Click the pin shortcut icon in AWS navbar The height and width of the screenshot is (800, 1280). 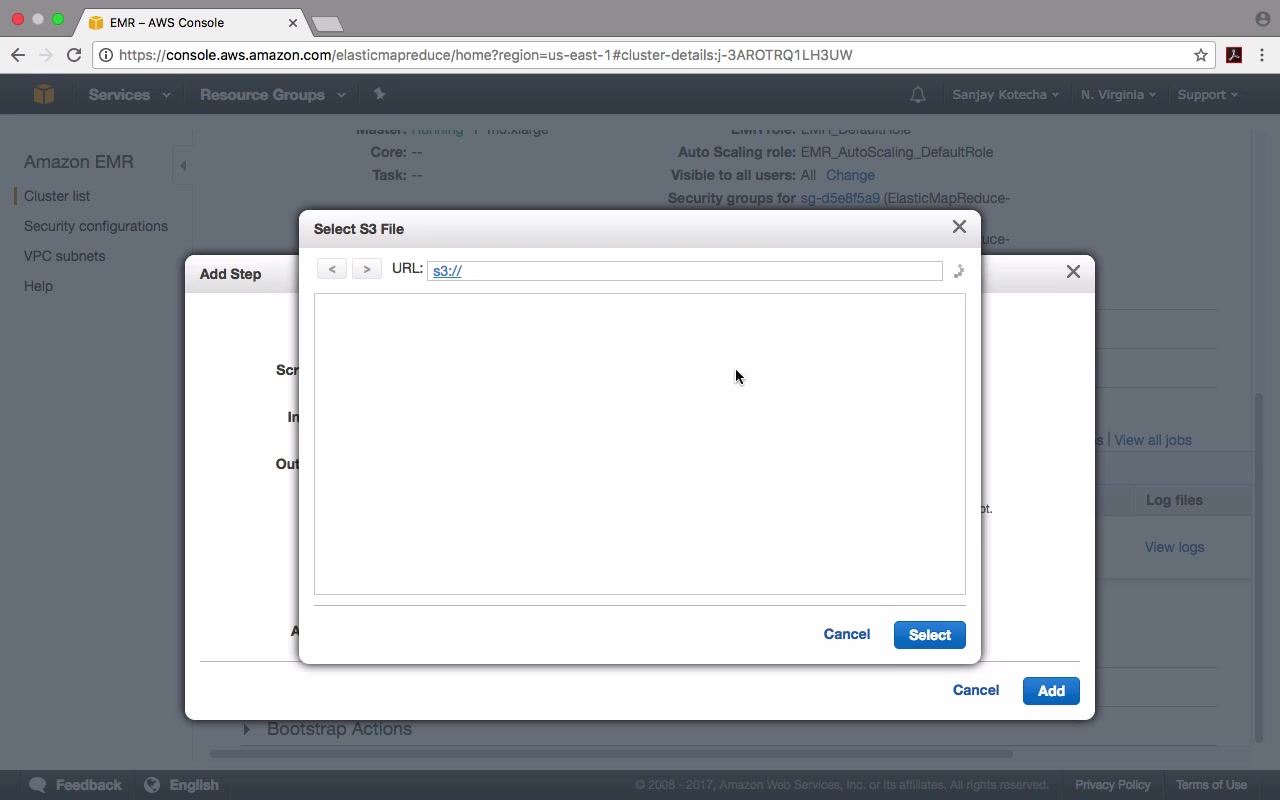pos(379,94)
